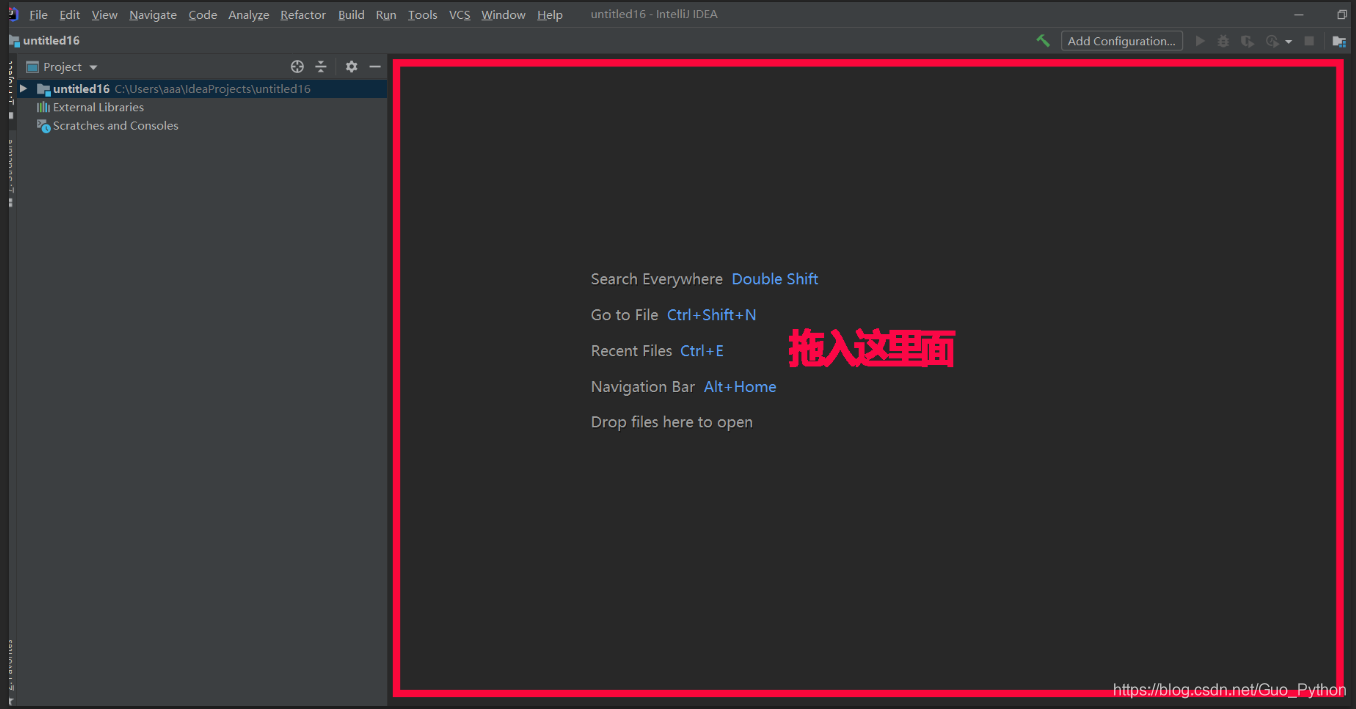Click untitled16 in the navigation bar breadcrumb
Image resolution: width=1356 pixels, height=709 pixels.
tap(51, 41)
